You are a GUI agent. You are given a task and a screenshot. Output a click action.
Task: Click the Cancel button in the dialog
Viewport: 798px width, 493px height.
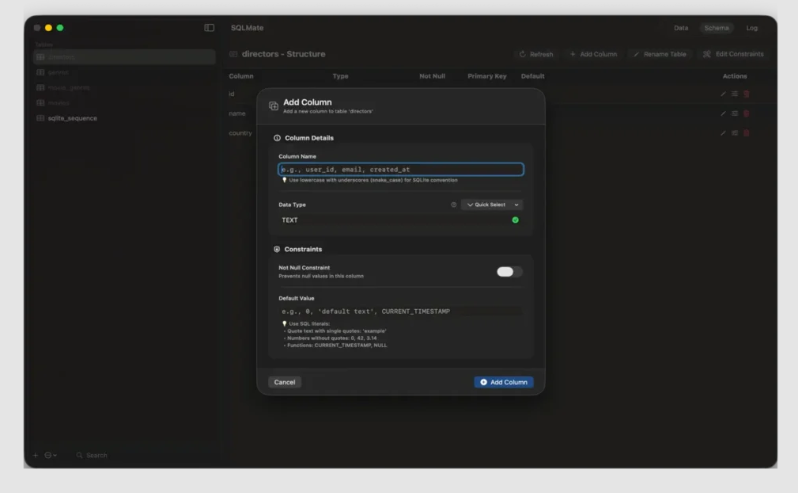[284, 382]
